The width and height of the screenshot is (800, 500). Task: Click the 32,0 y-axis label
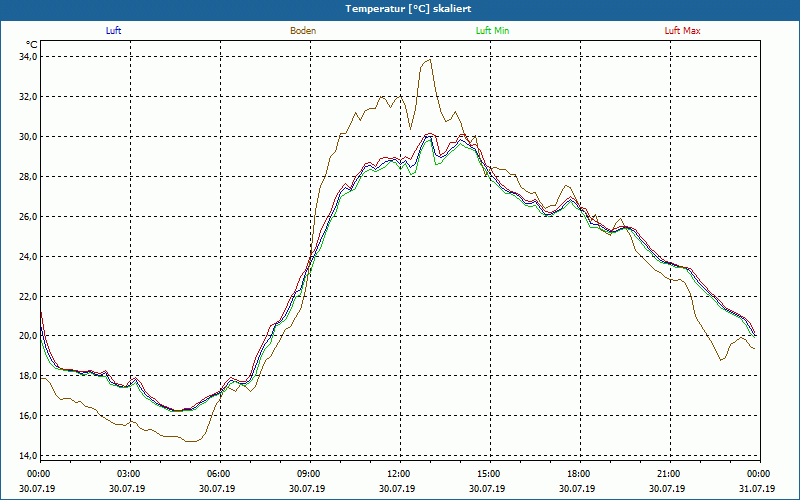(x=26, y=96)
